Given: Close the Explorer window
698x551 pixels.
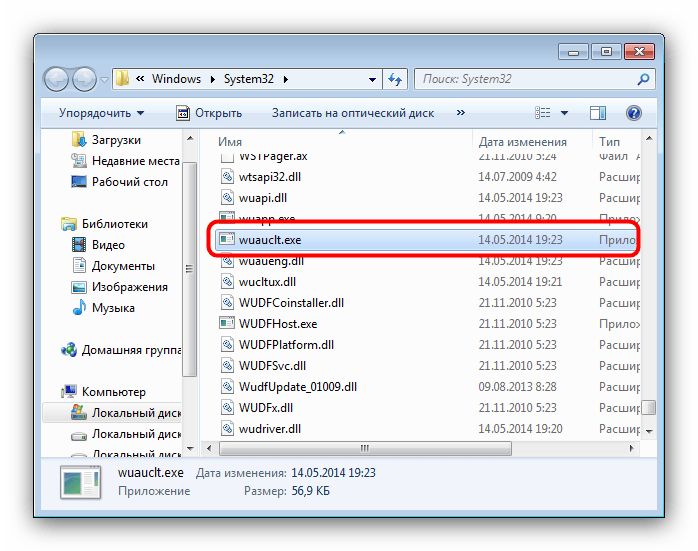Looking at the screenshot, I should pos(639,52).
